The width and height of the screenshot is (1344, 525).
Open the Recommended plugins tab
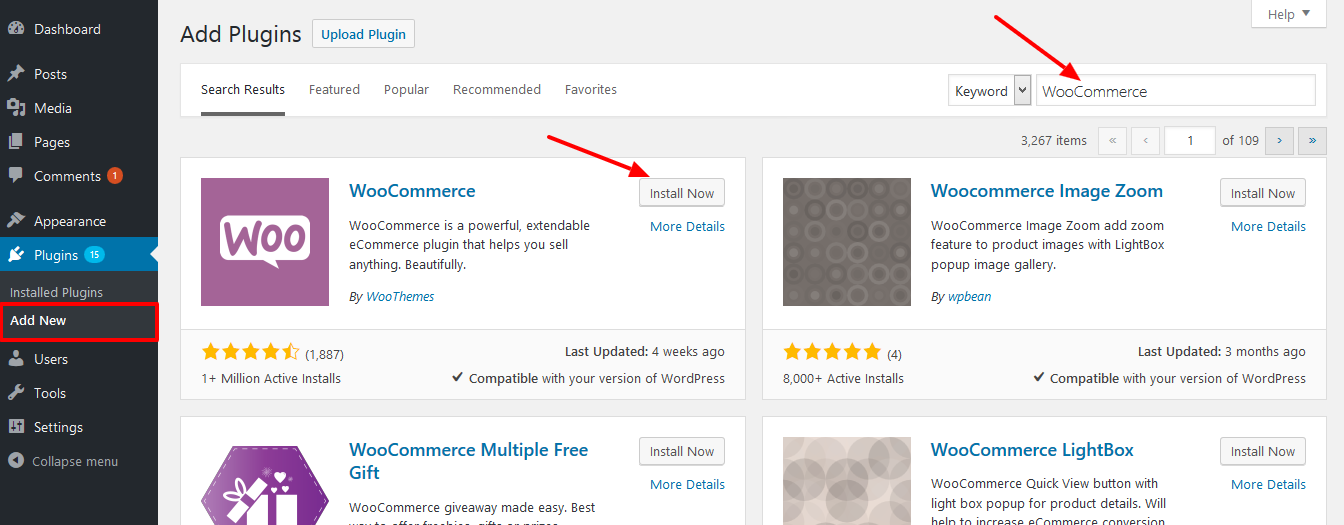(497, 90)
